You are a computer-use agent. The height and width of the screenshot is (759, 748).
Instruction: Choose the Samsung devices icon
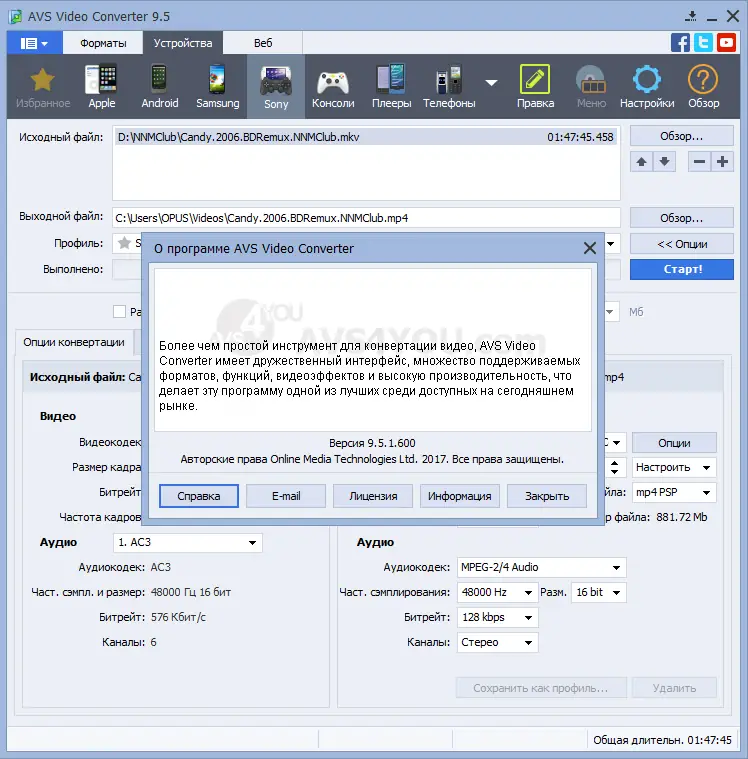coord(217,87)
